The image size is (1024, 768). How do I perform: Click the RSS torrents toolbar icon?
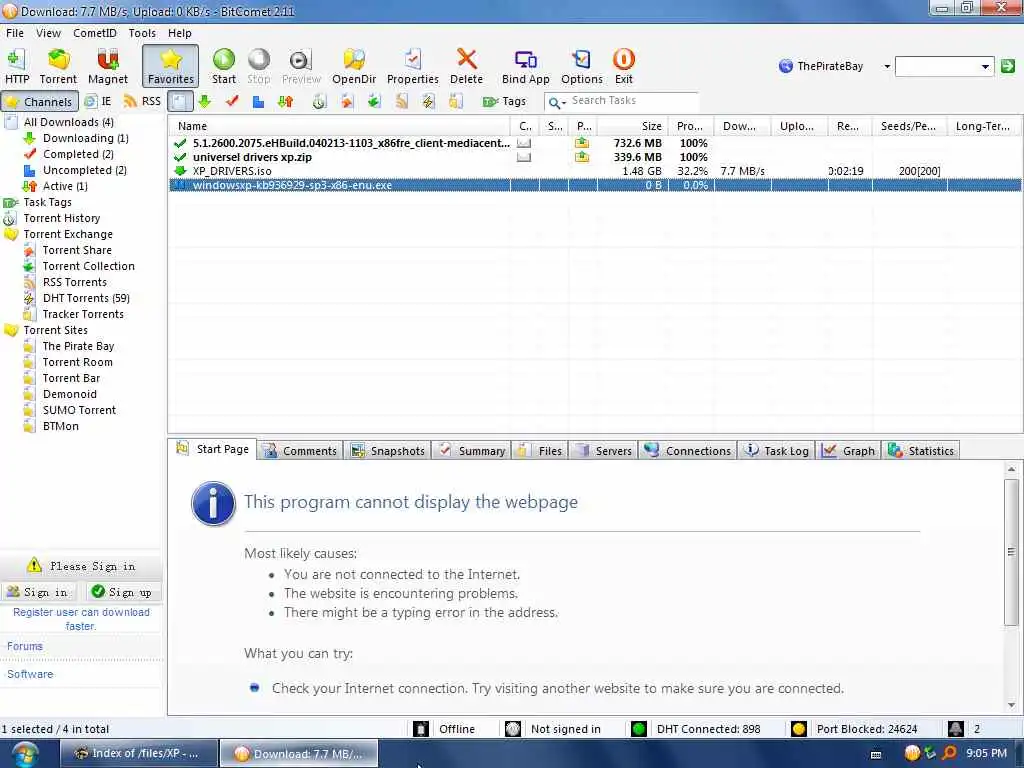click(x=401, y=101)
